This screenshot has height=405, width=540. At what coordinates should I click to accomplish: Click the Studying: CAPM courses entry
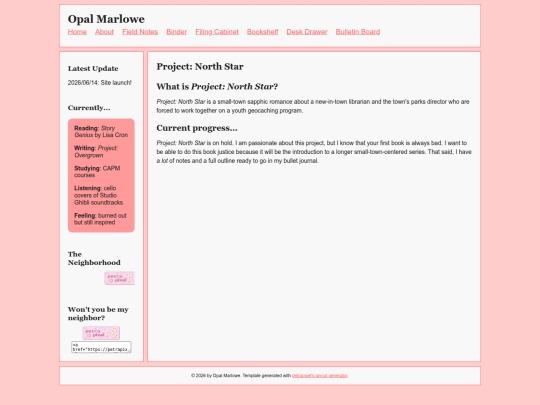97,172
